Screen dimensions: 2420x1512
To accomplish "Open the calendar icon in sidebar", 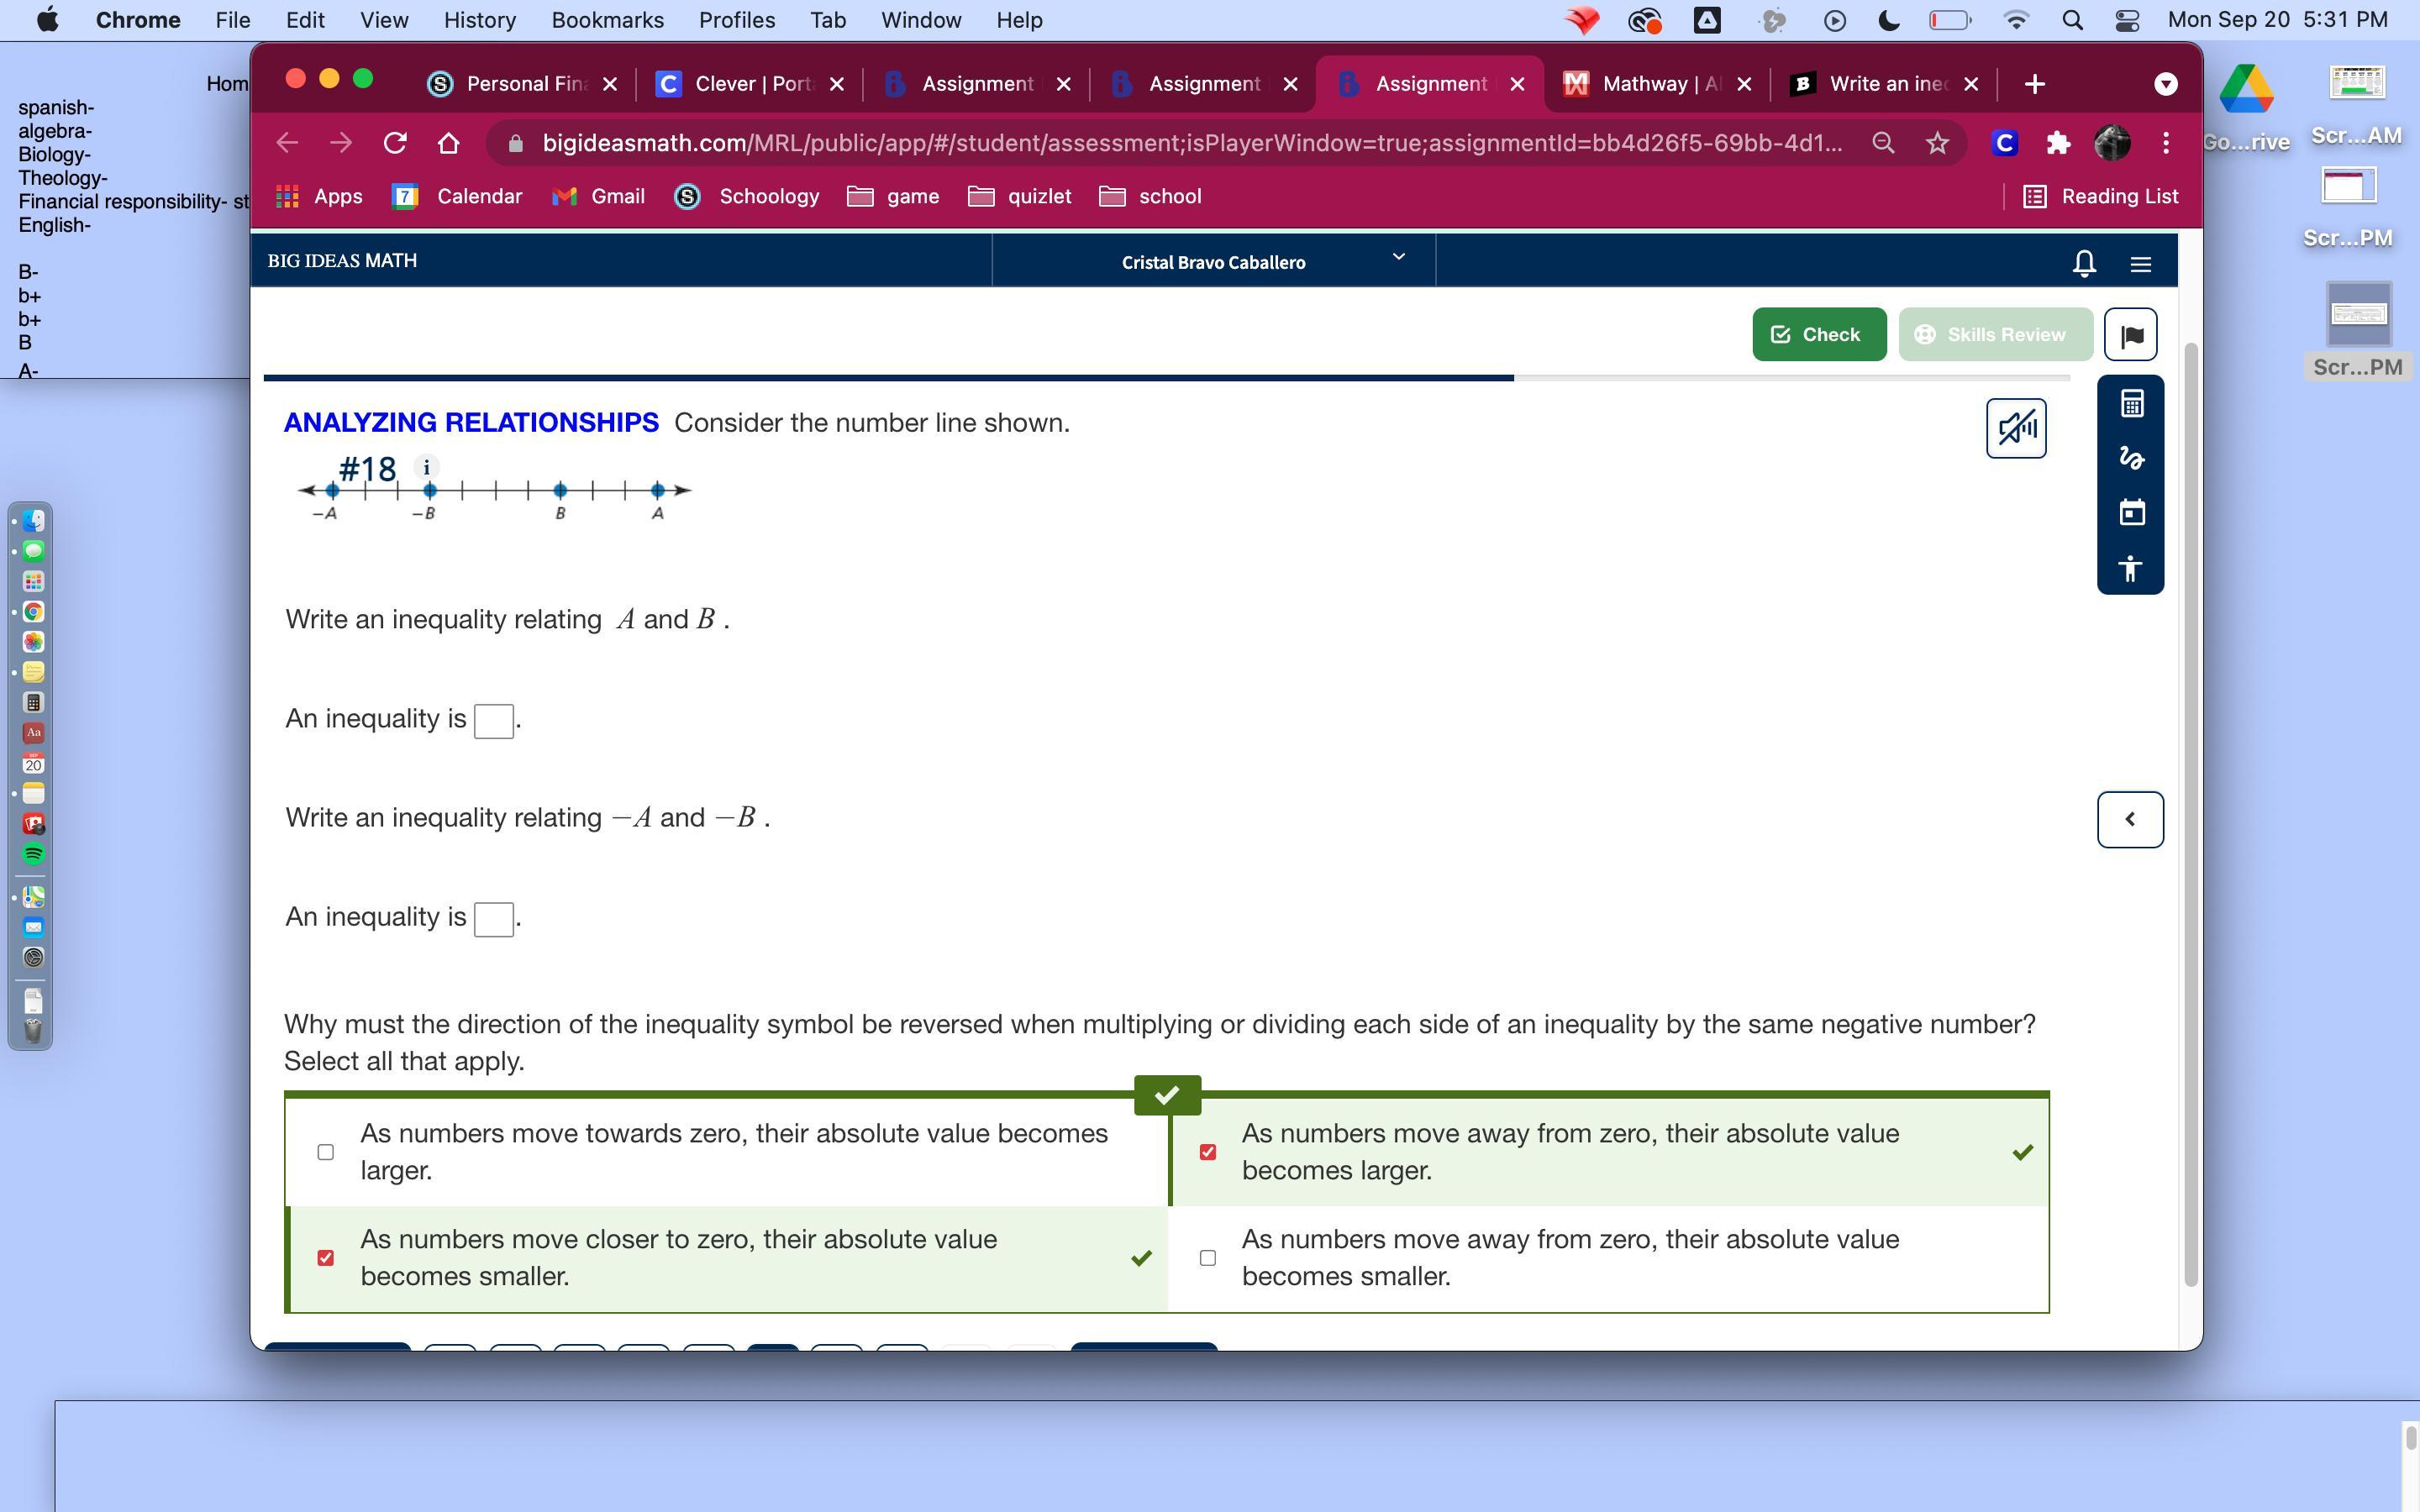I will 2131,513.
